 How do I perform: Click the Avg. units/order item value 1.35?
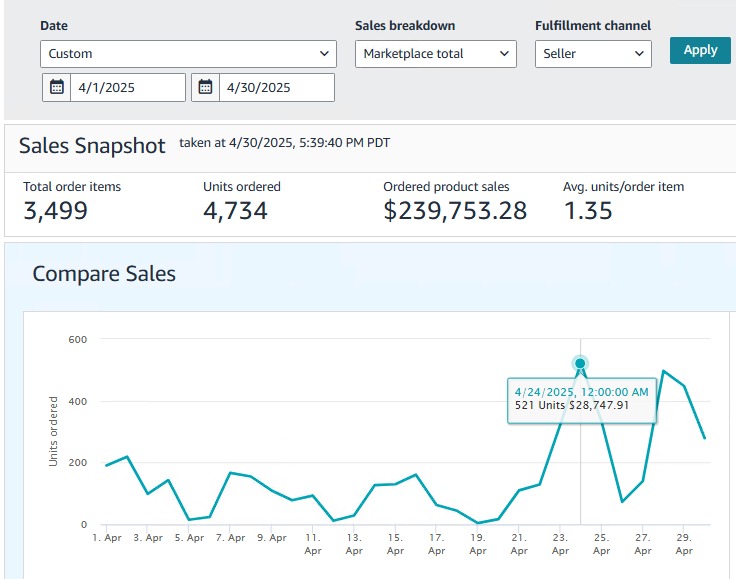coord(588,211)
